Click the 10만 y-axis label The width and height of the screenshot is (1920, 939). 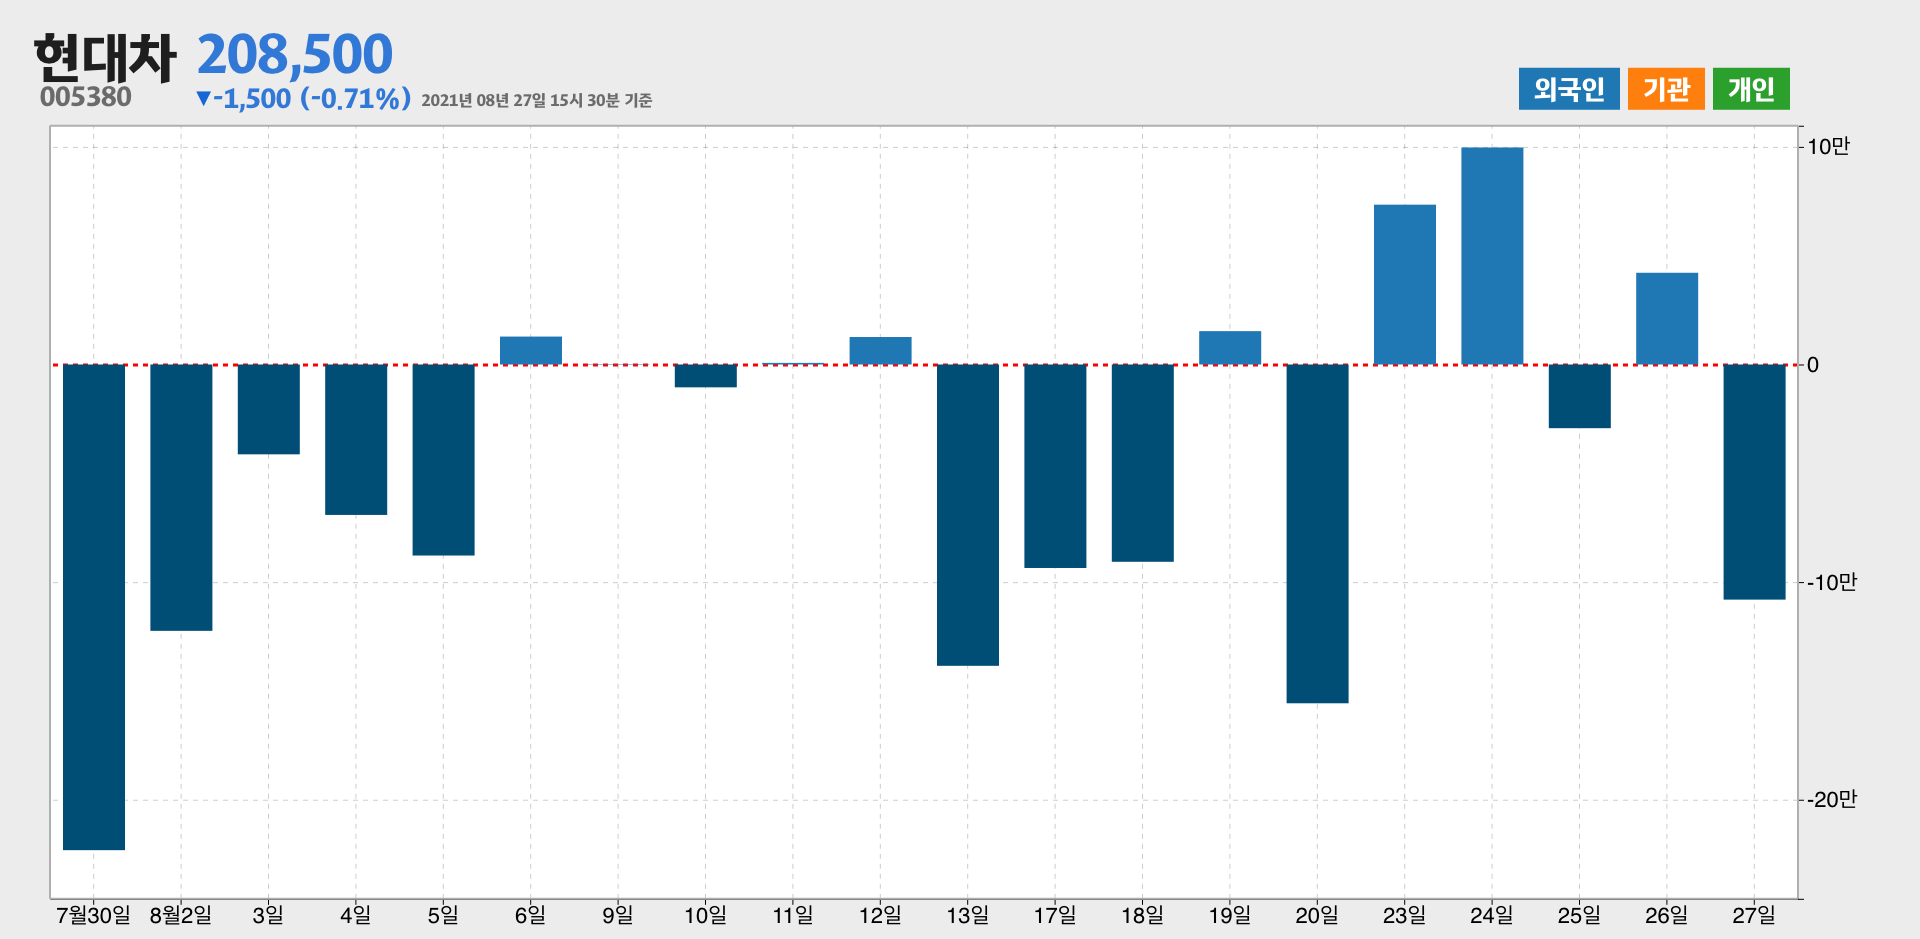point(1828,147)
